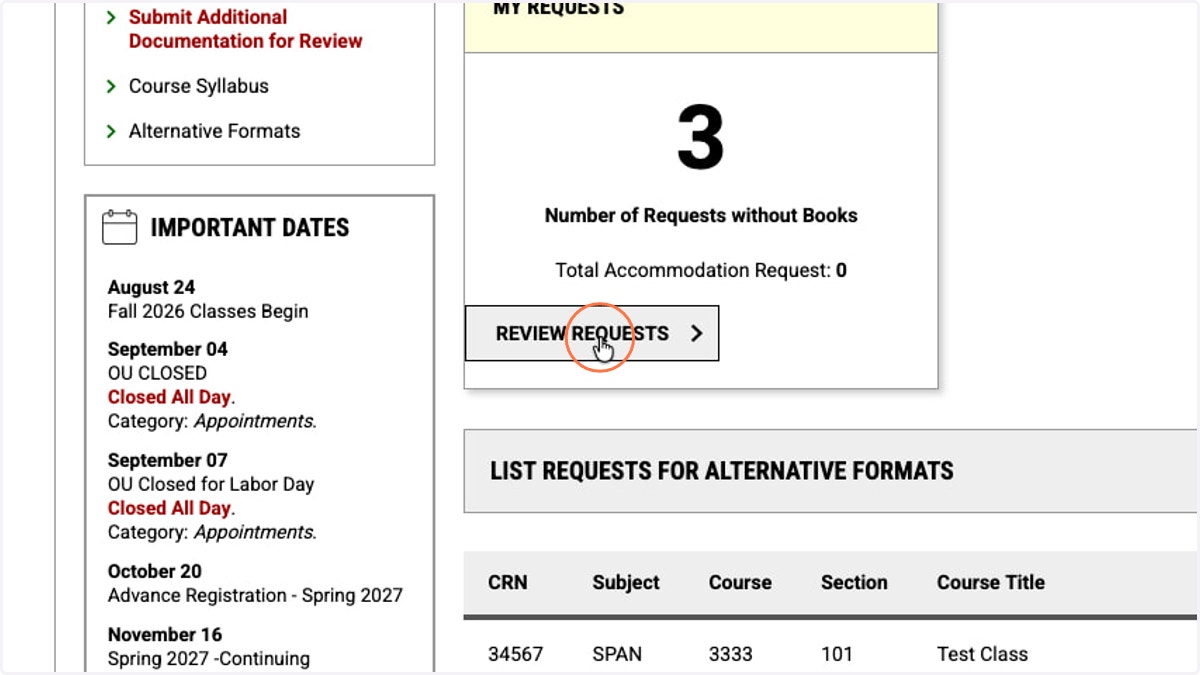
Task: Click 'Advance Registration - Spring 2027' text
Action: [255, 595]
